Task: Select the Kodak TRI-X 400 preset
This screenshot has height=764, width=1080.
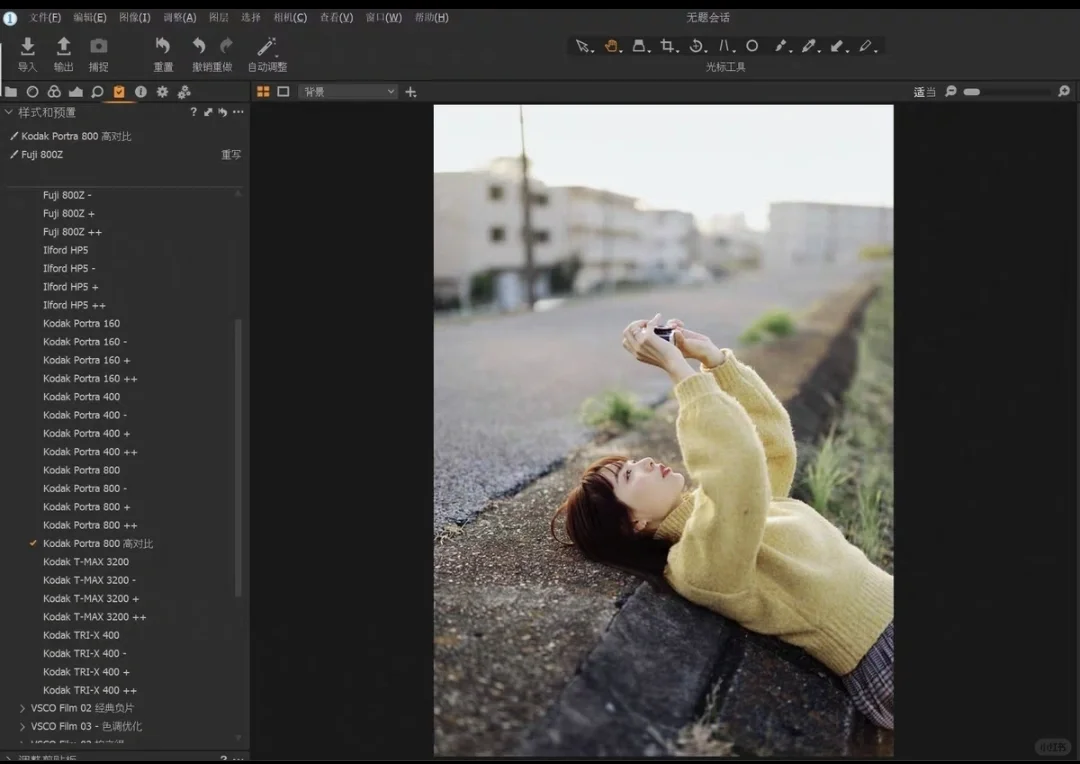Action: click(x=82, y=634)
